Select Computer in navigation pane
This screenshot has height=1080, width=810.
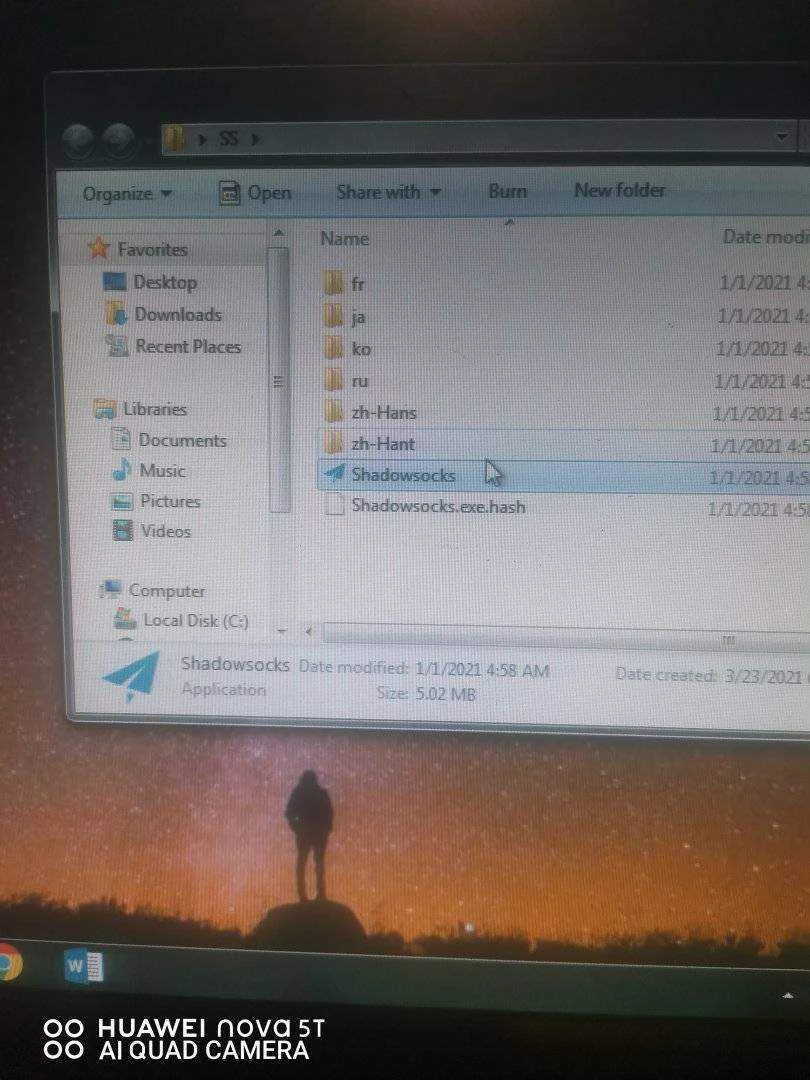pyautogui.click(x=167, y=591)
